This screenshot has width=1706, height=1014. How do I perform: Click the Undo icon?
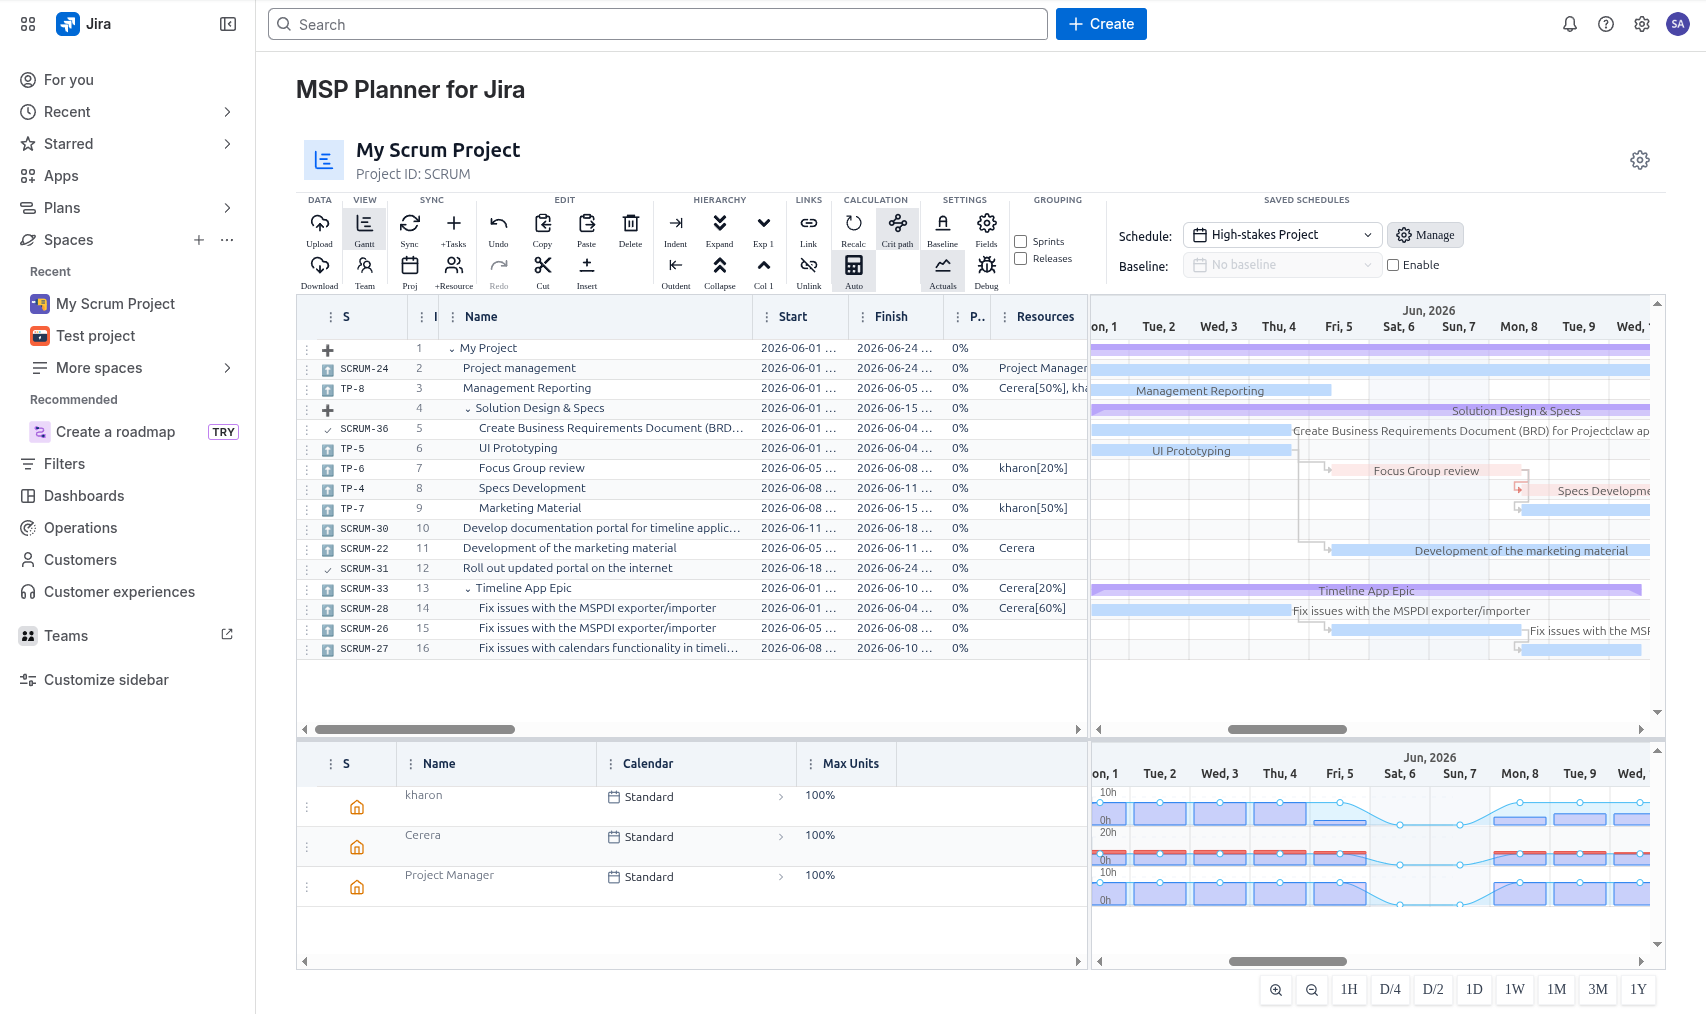(499, 229)
